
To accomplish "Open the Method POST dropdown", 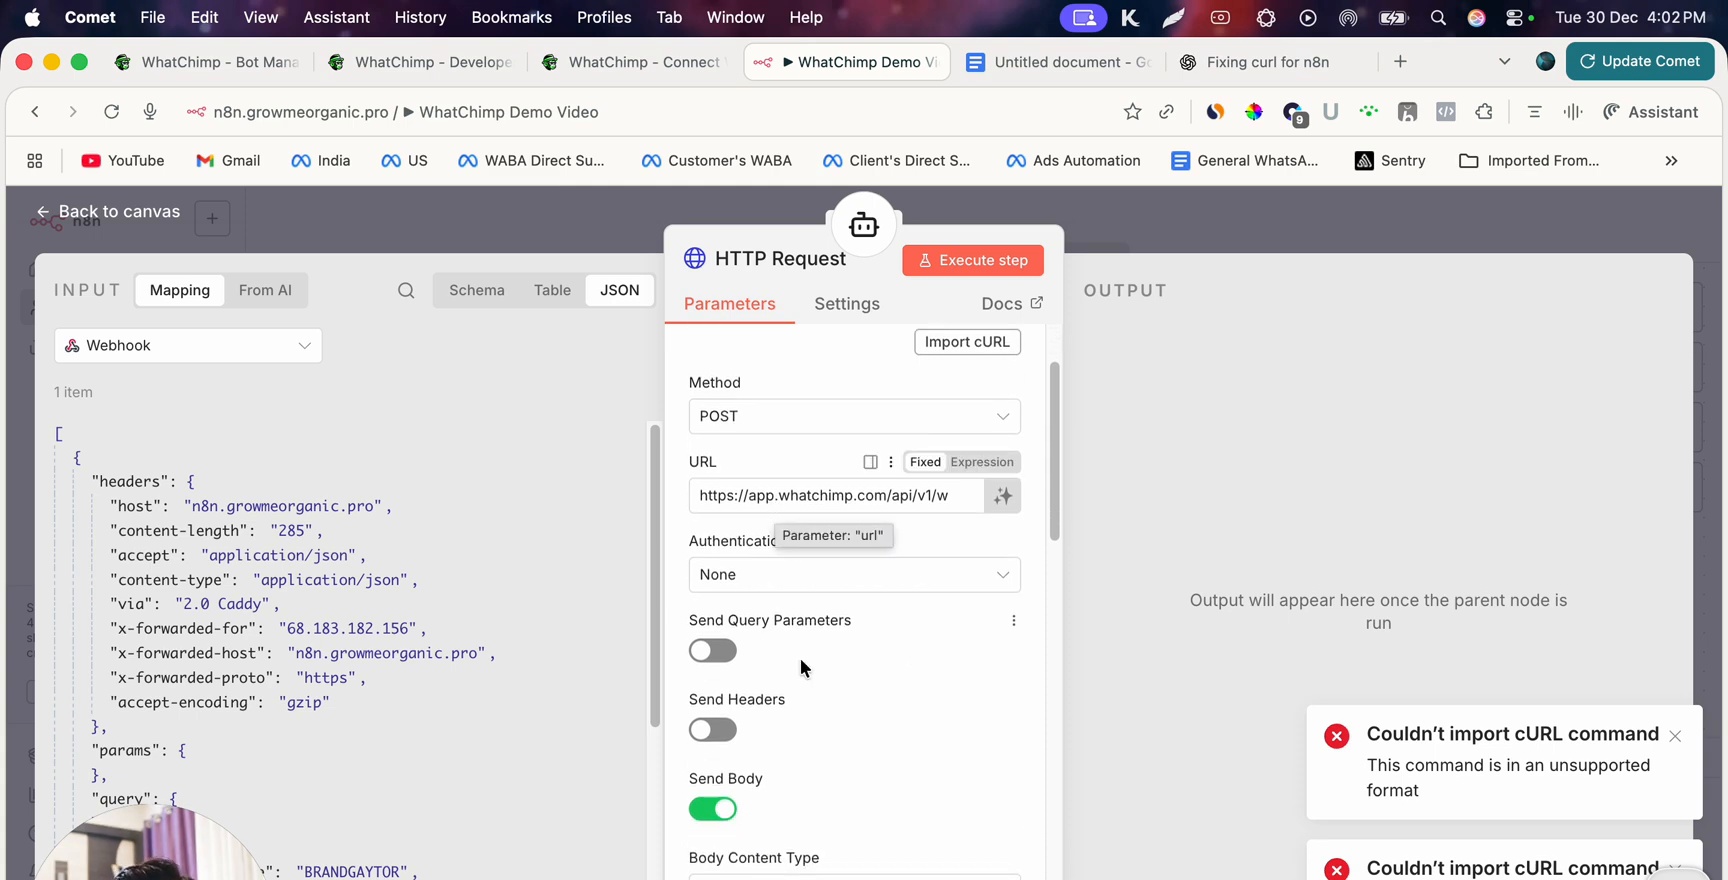I will pos(854,416).
